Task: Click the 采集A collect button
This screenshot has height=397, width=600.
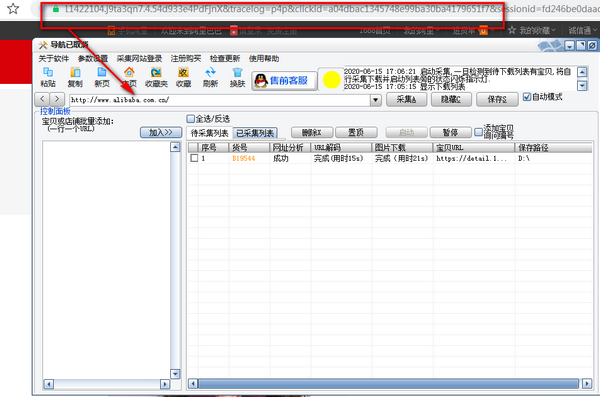Action: (x=406, y=100)
